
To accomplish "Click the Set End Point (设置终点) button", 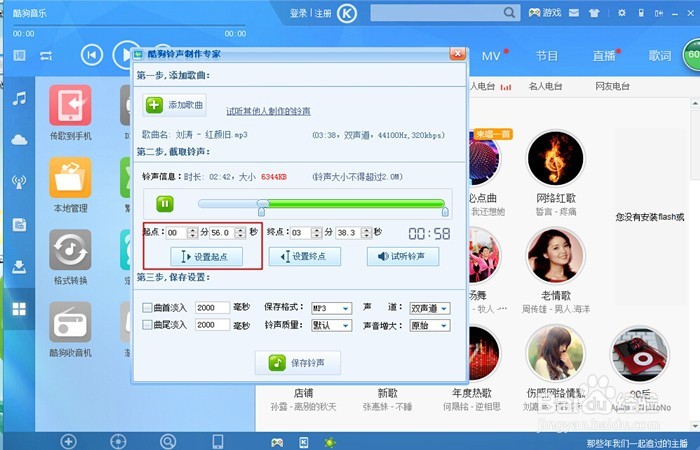I will coord(304,257).
